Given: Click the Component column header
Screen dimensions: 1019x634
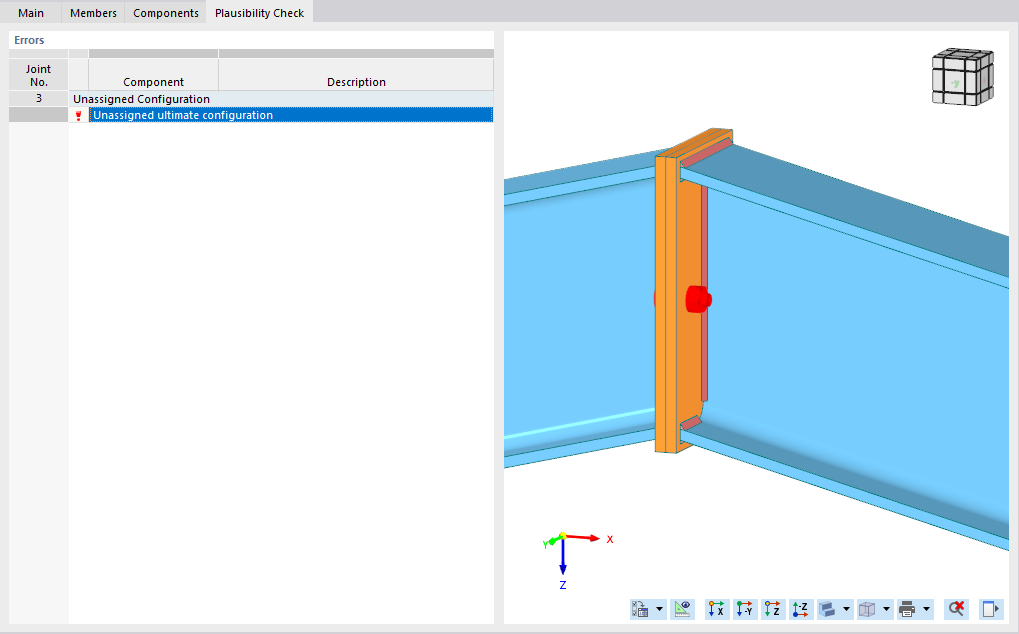Looking at the screenshot, I should pyautogui.click(x=153, y=75).
